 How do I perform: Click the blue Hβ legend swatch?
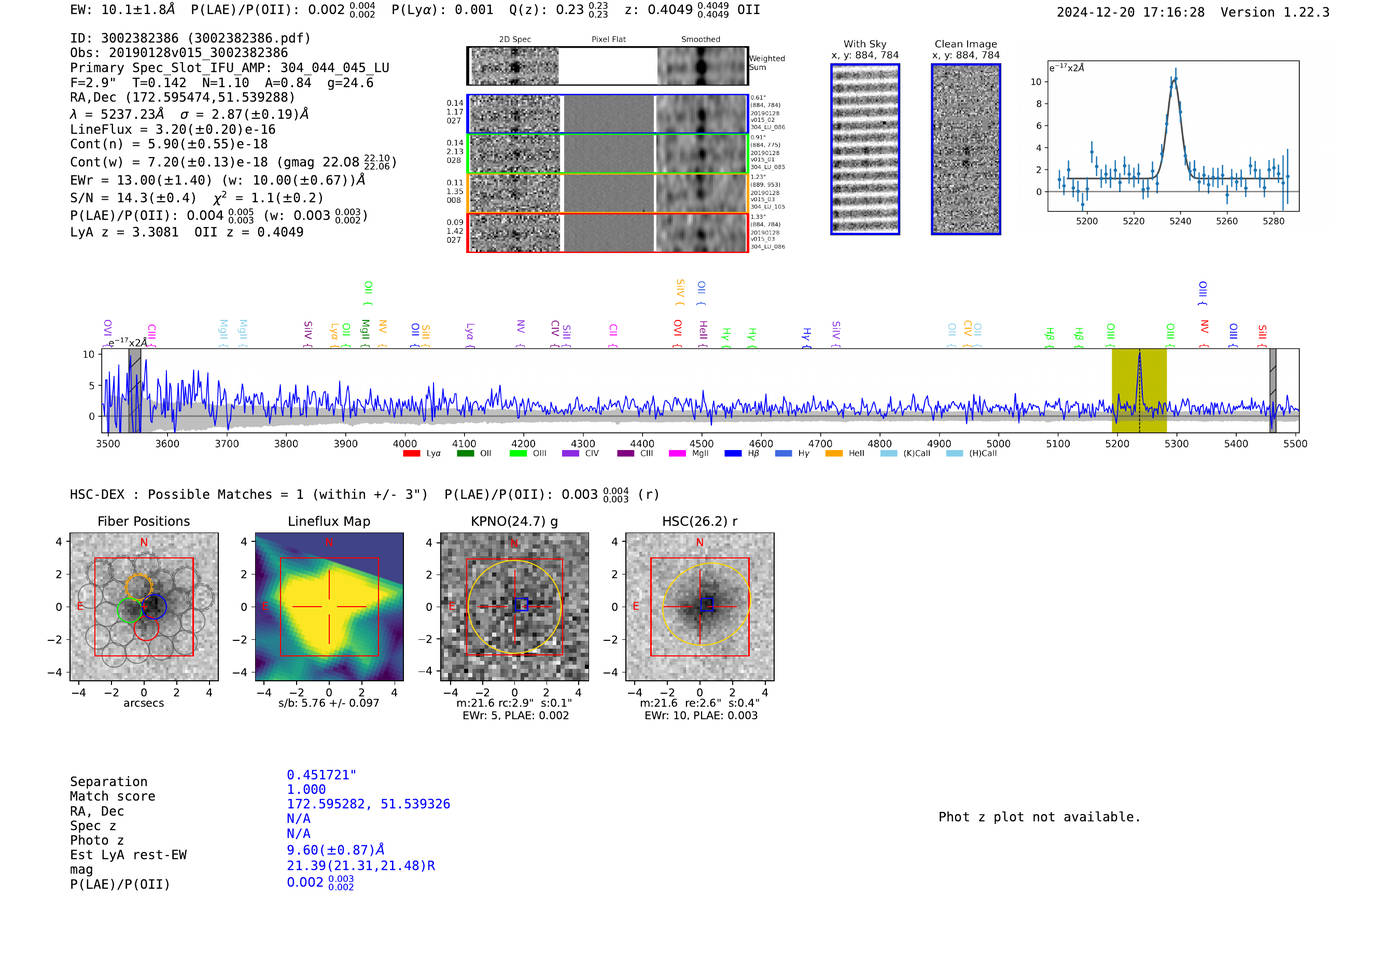(x=733, y=454)
